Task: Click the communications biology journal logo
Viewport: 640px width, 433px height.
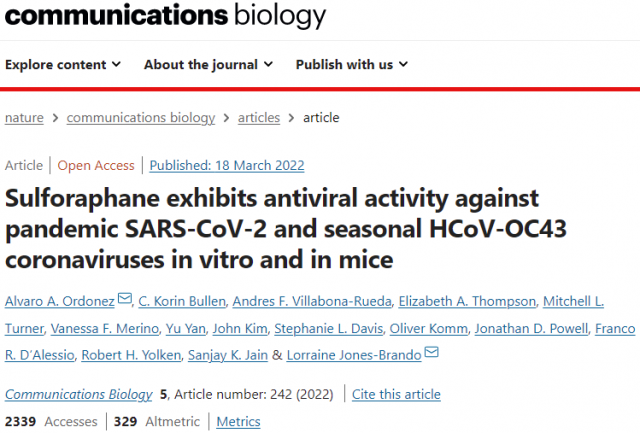Action: 165,16
